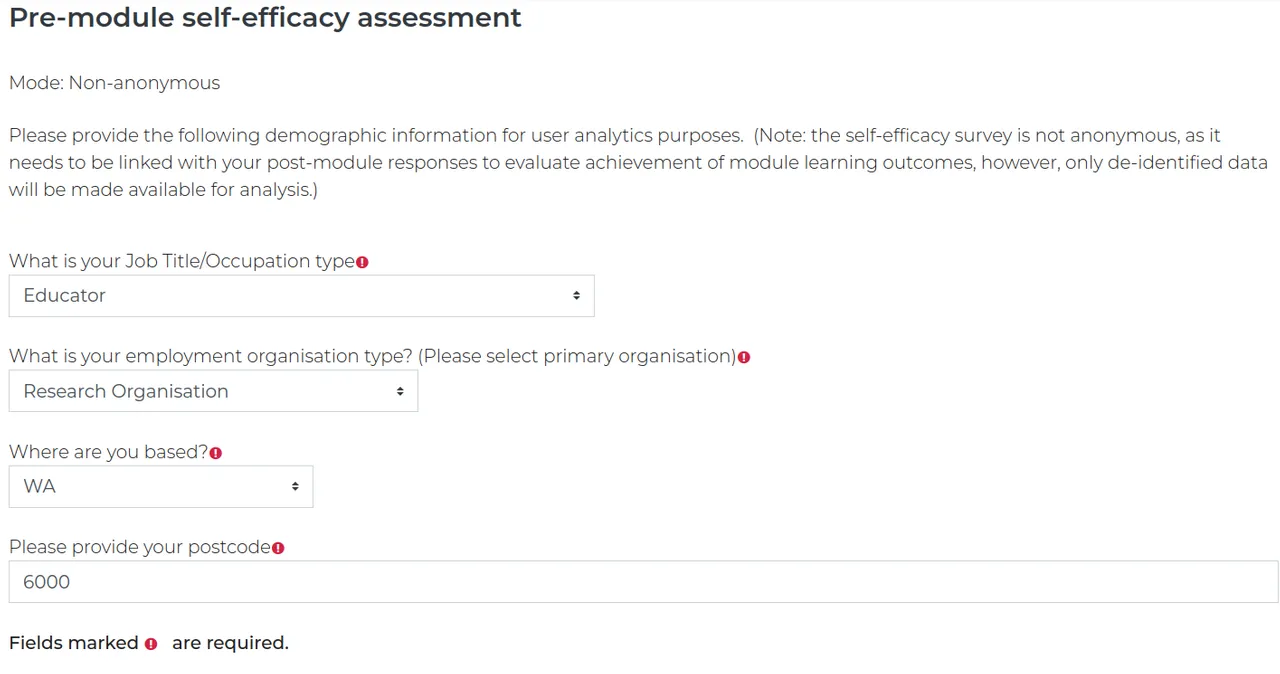The width and height of the screenshot is (1280, 674).
Task: Click the required icon beside Job Title/Occupation type
Action: (362, 262)
